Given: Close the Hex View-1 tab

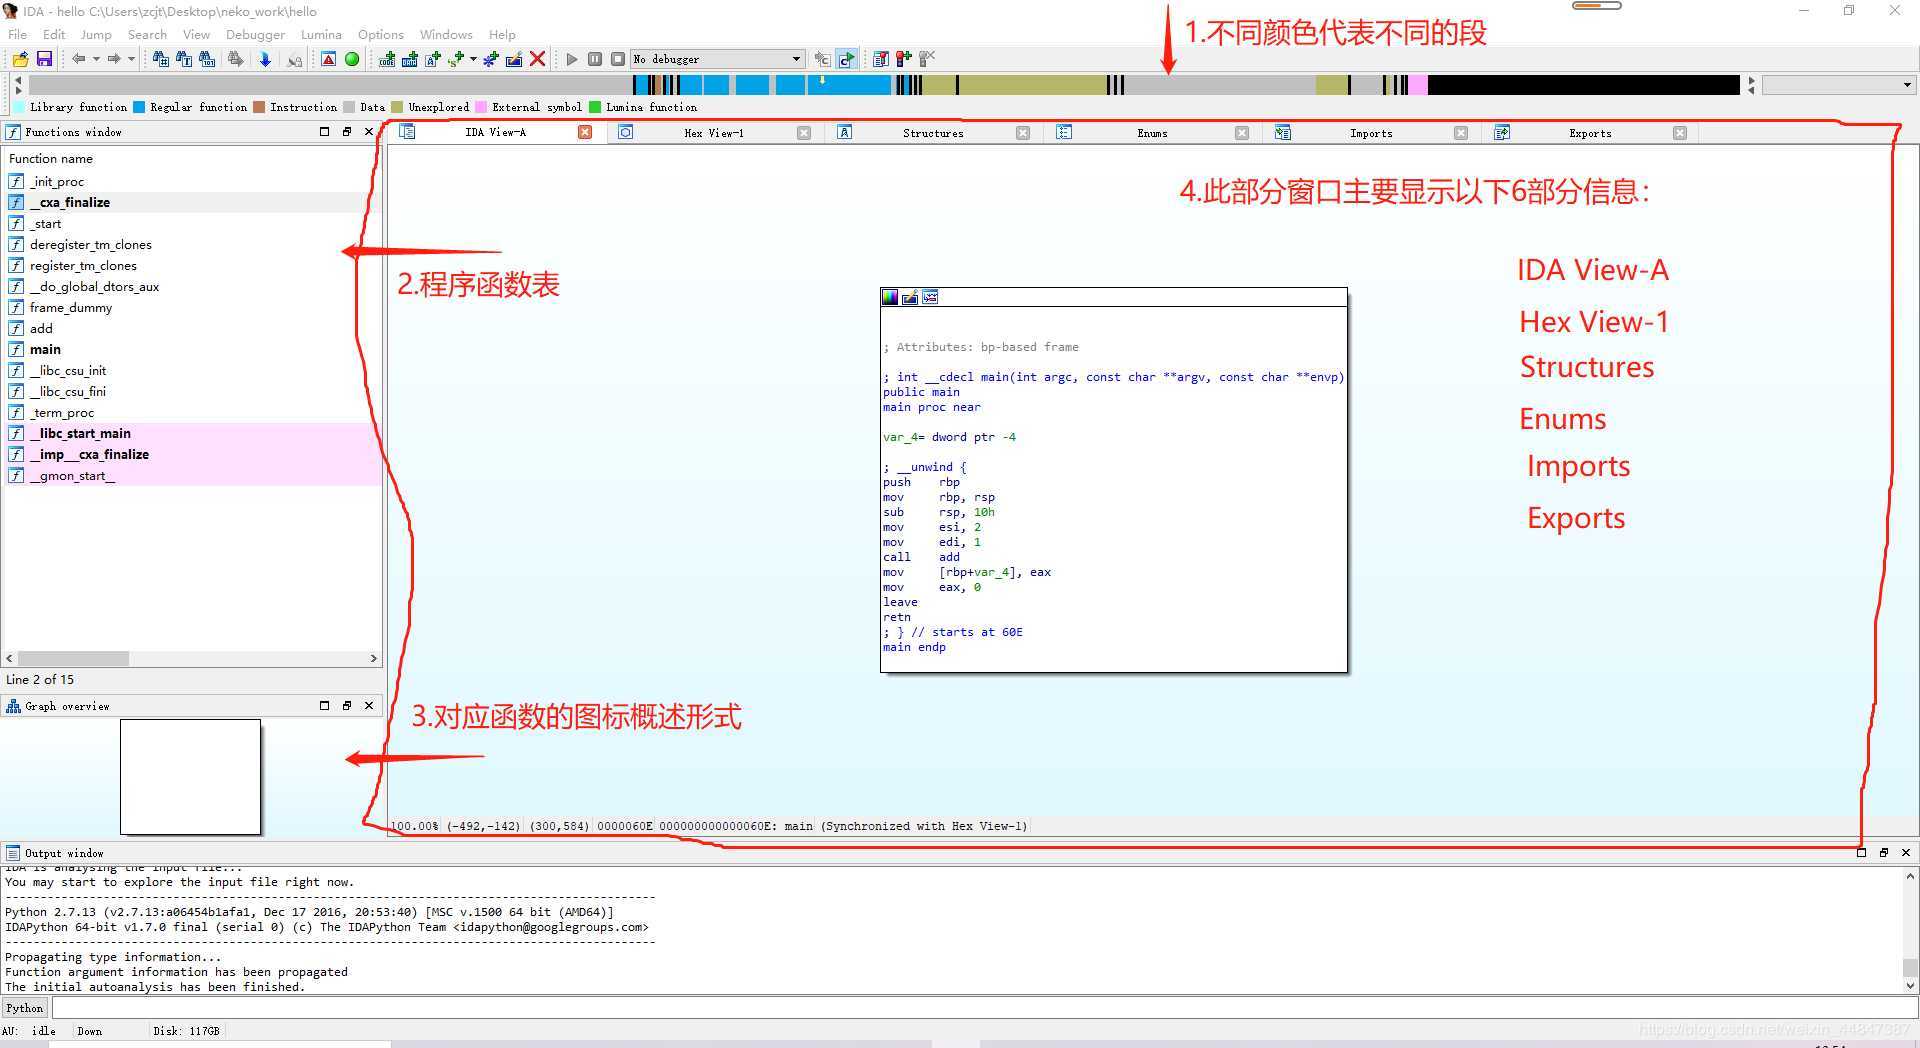Looking at the screenshot, I should [x=804, y=133].
